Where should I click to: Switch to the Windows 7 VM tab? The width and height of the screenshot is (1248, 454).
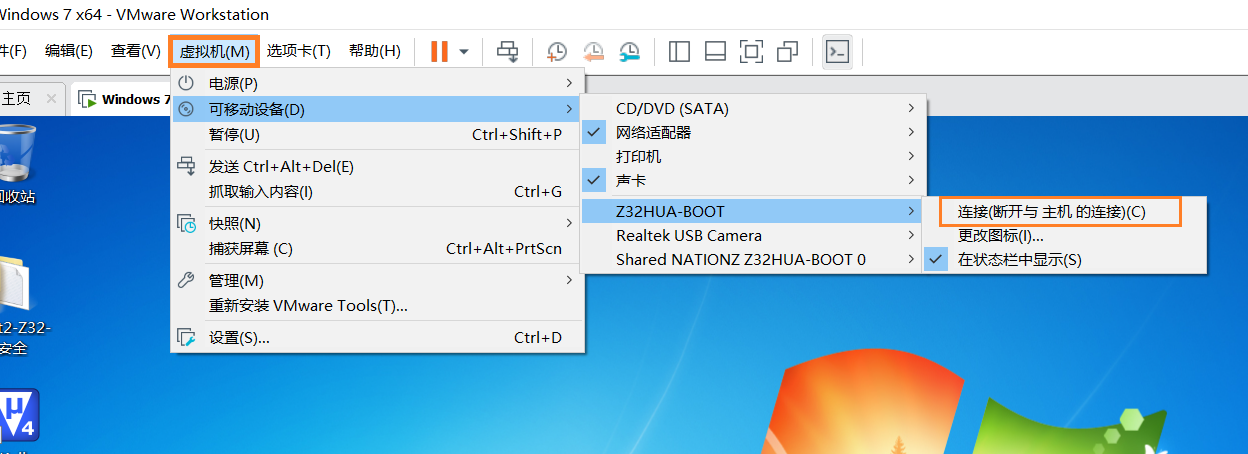[x=124, y=99]
